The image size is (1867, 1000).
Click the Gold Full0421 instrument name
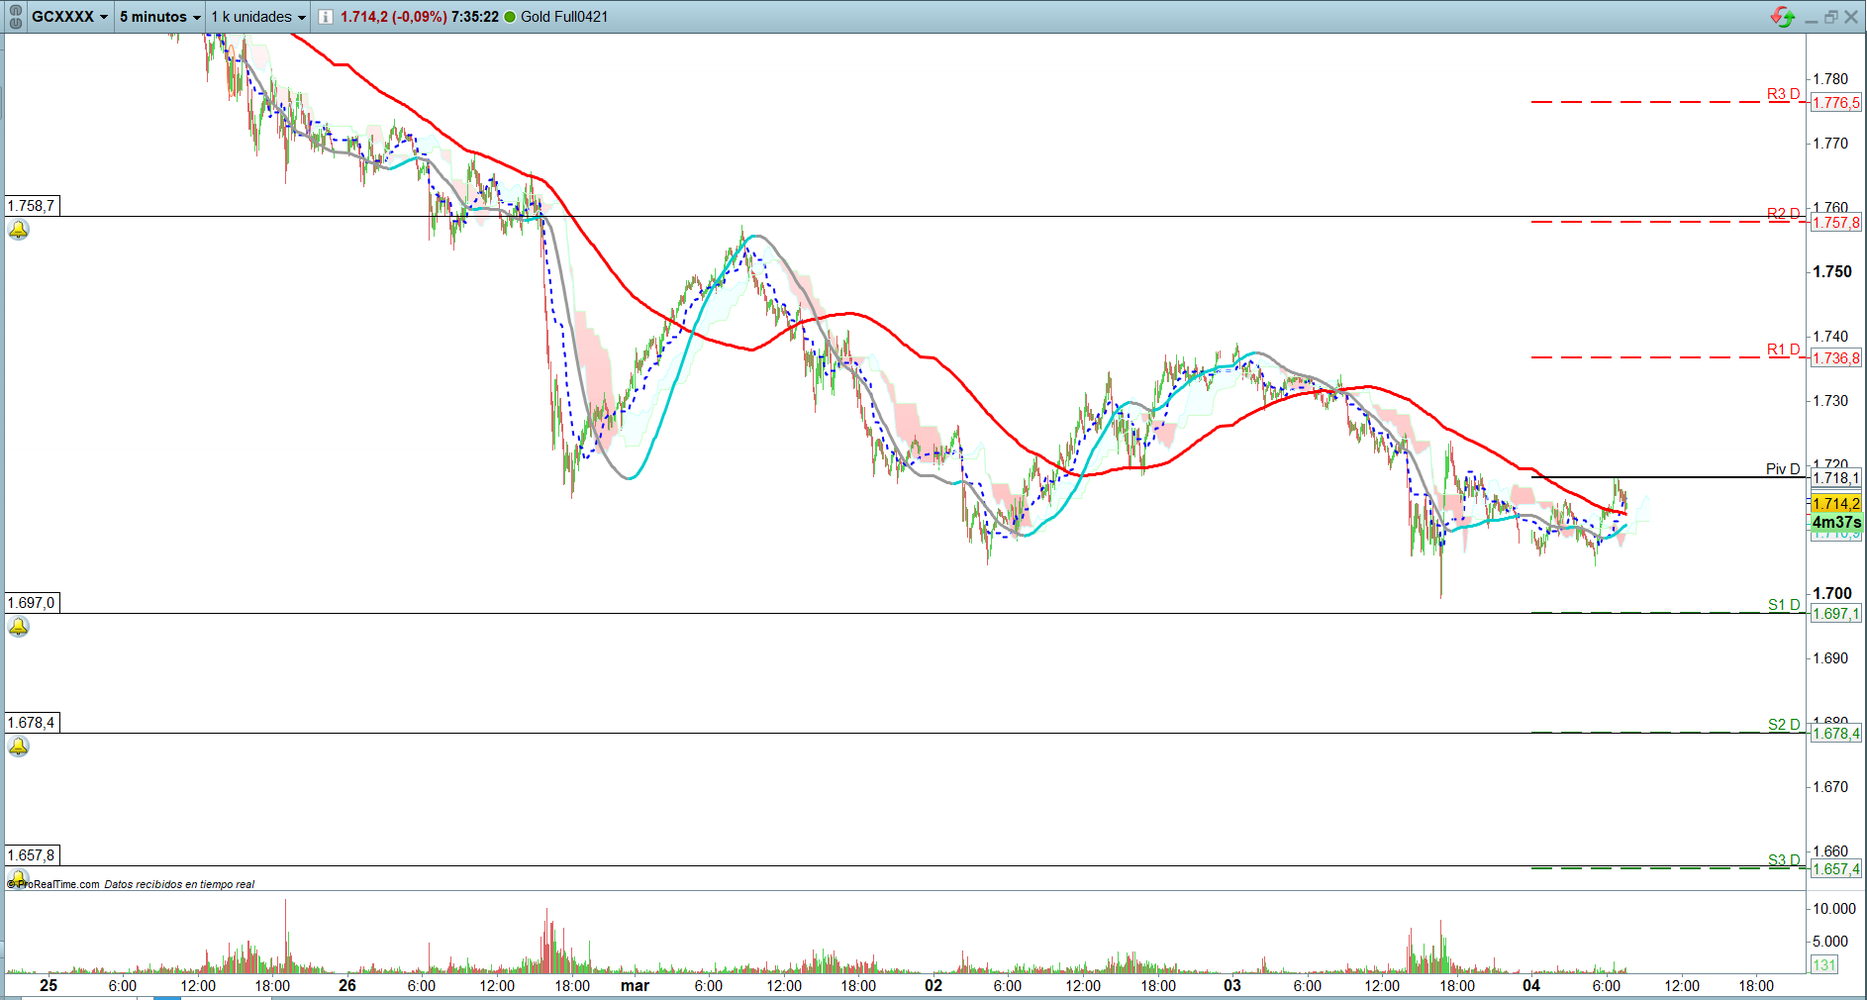(x=564, y=17)
